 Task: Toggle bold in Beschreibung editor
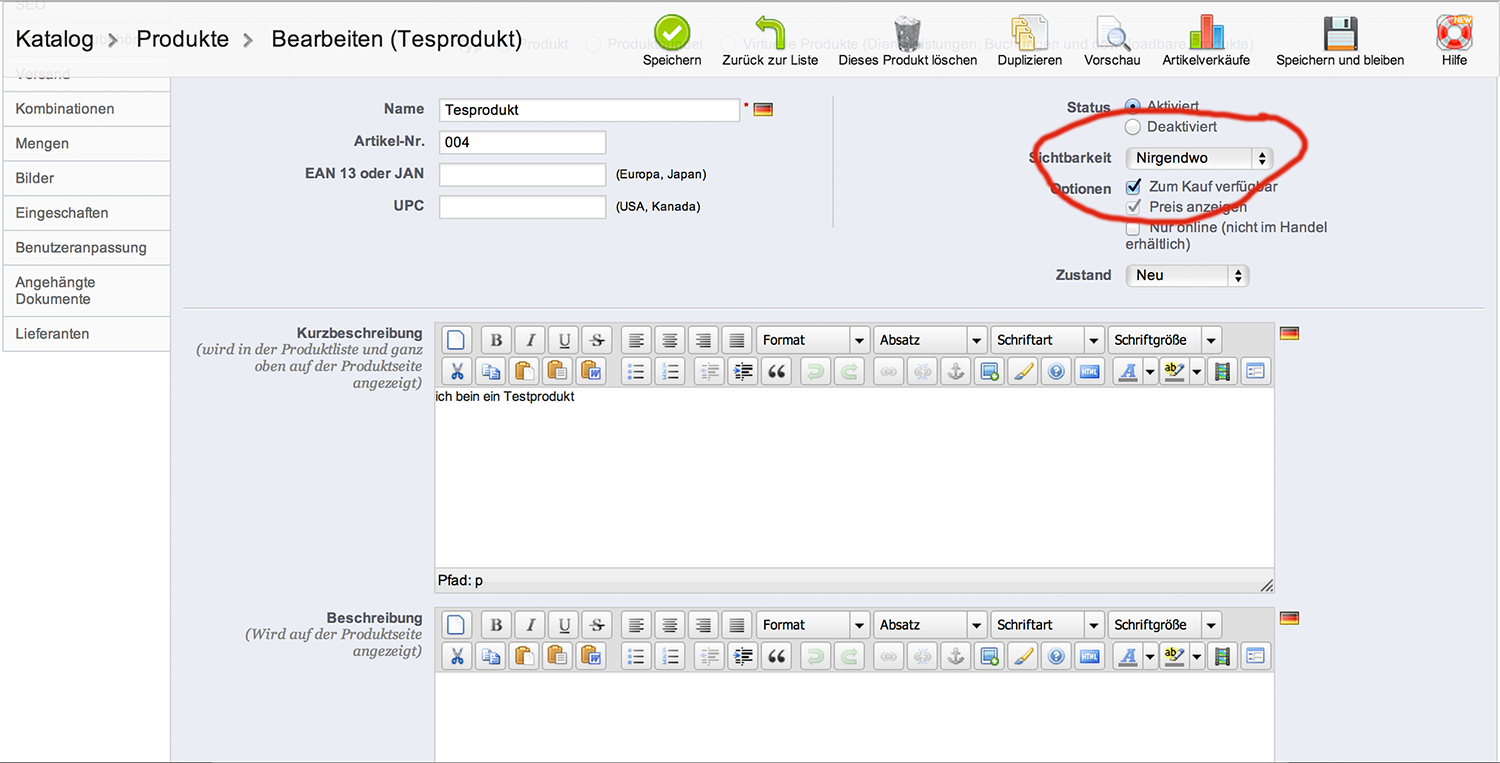(x=496, y=625)
